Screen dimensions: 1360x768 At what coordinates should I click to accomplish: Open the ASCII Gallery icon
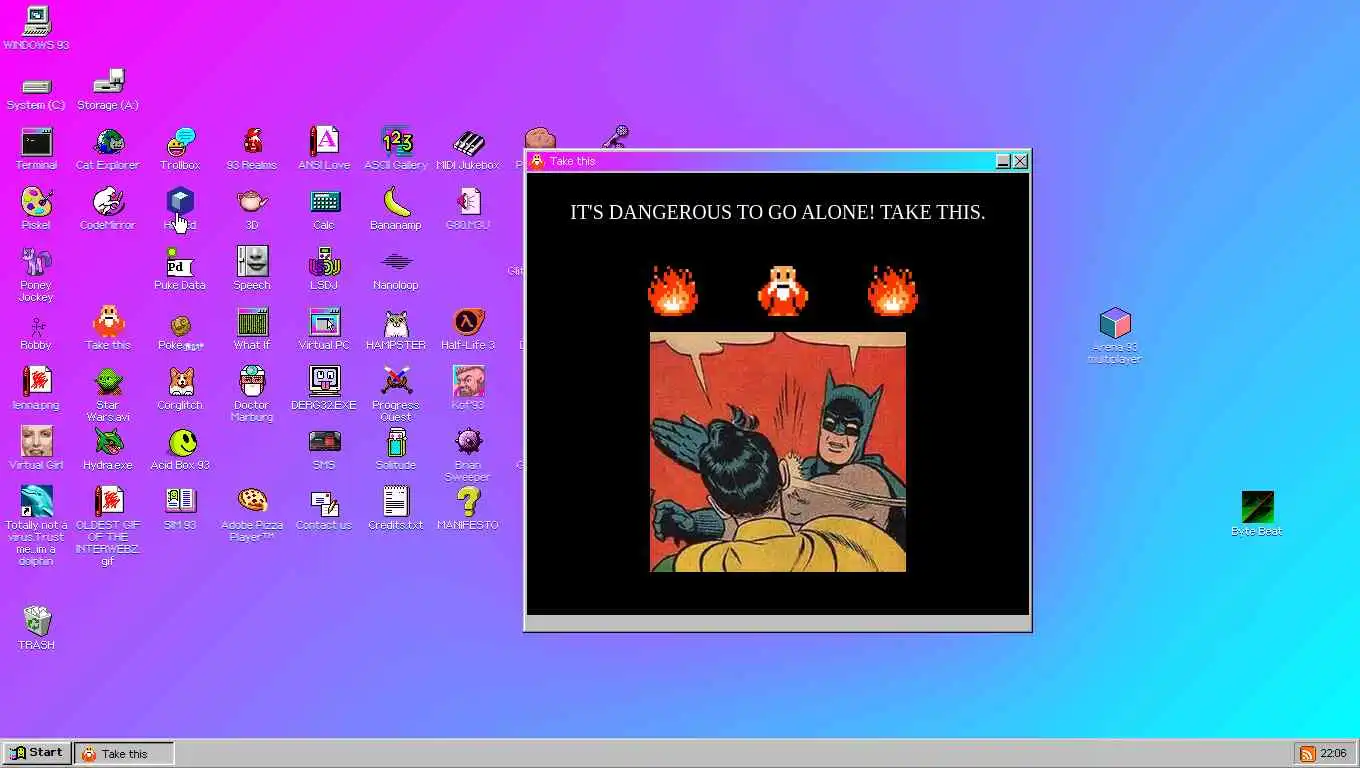[x=396, y=149]
